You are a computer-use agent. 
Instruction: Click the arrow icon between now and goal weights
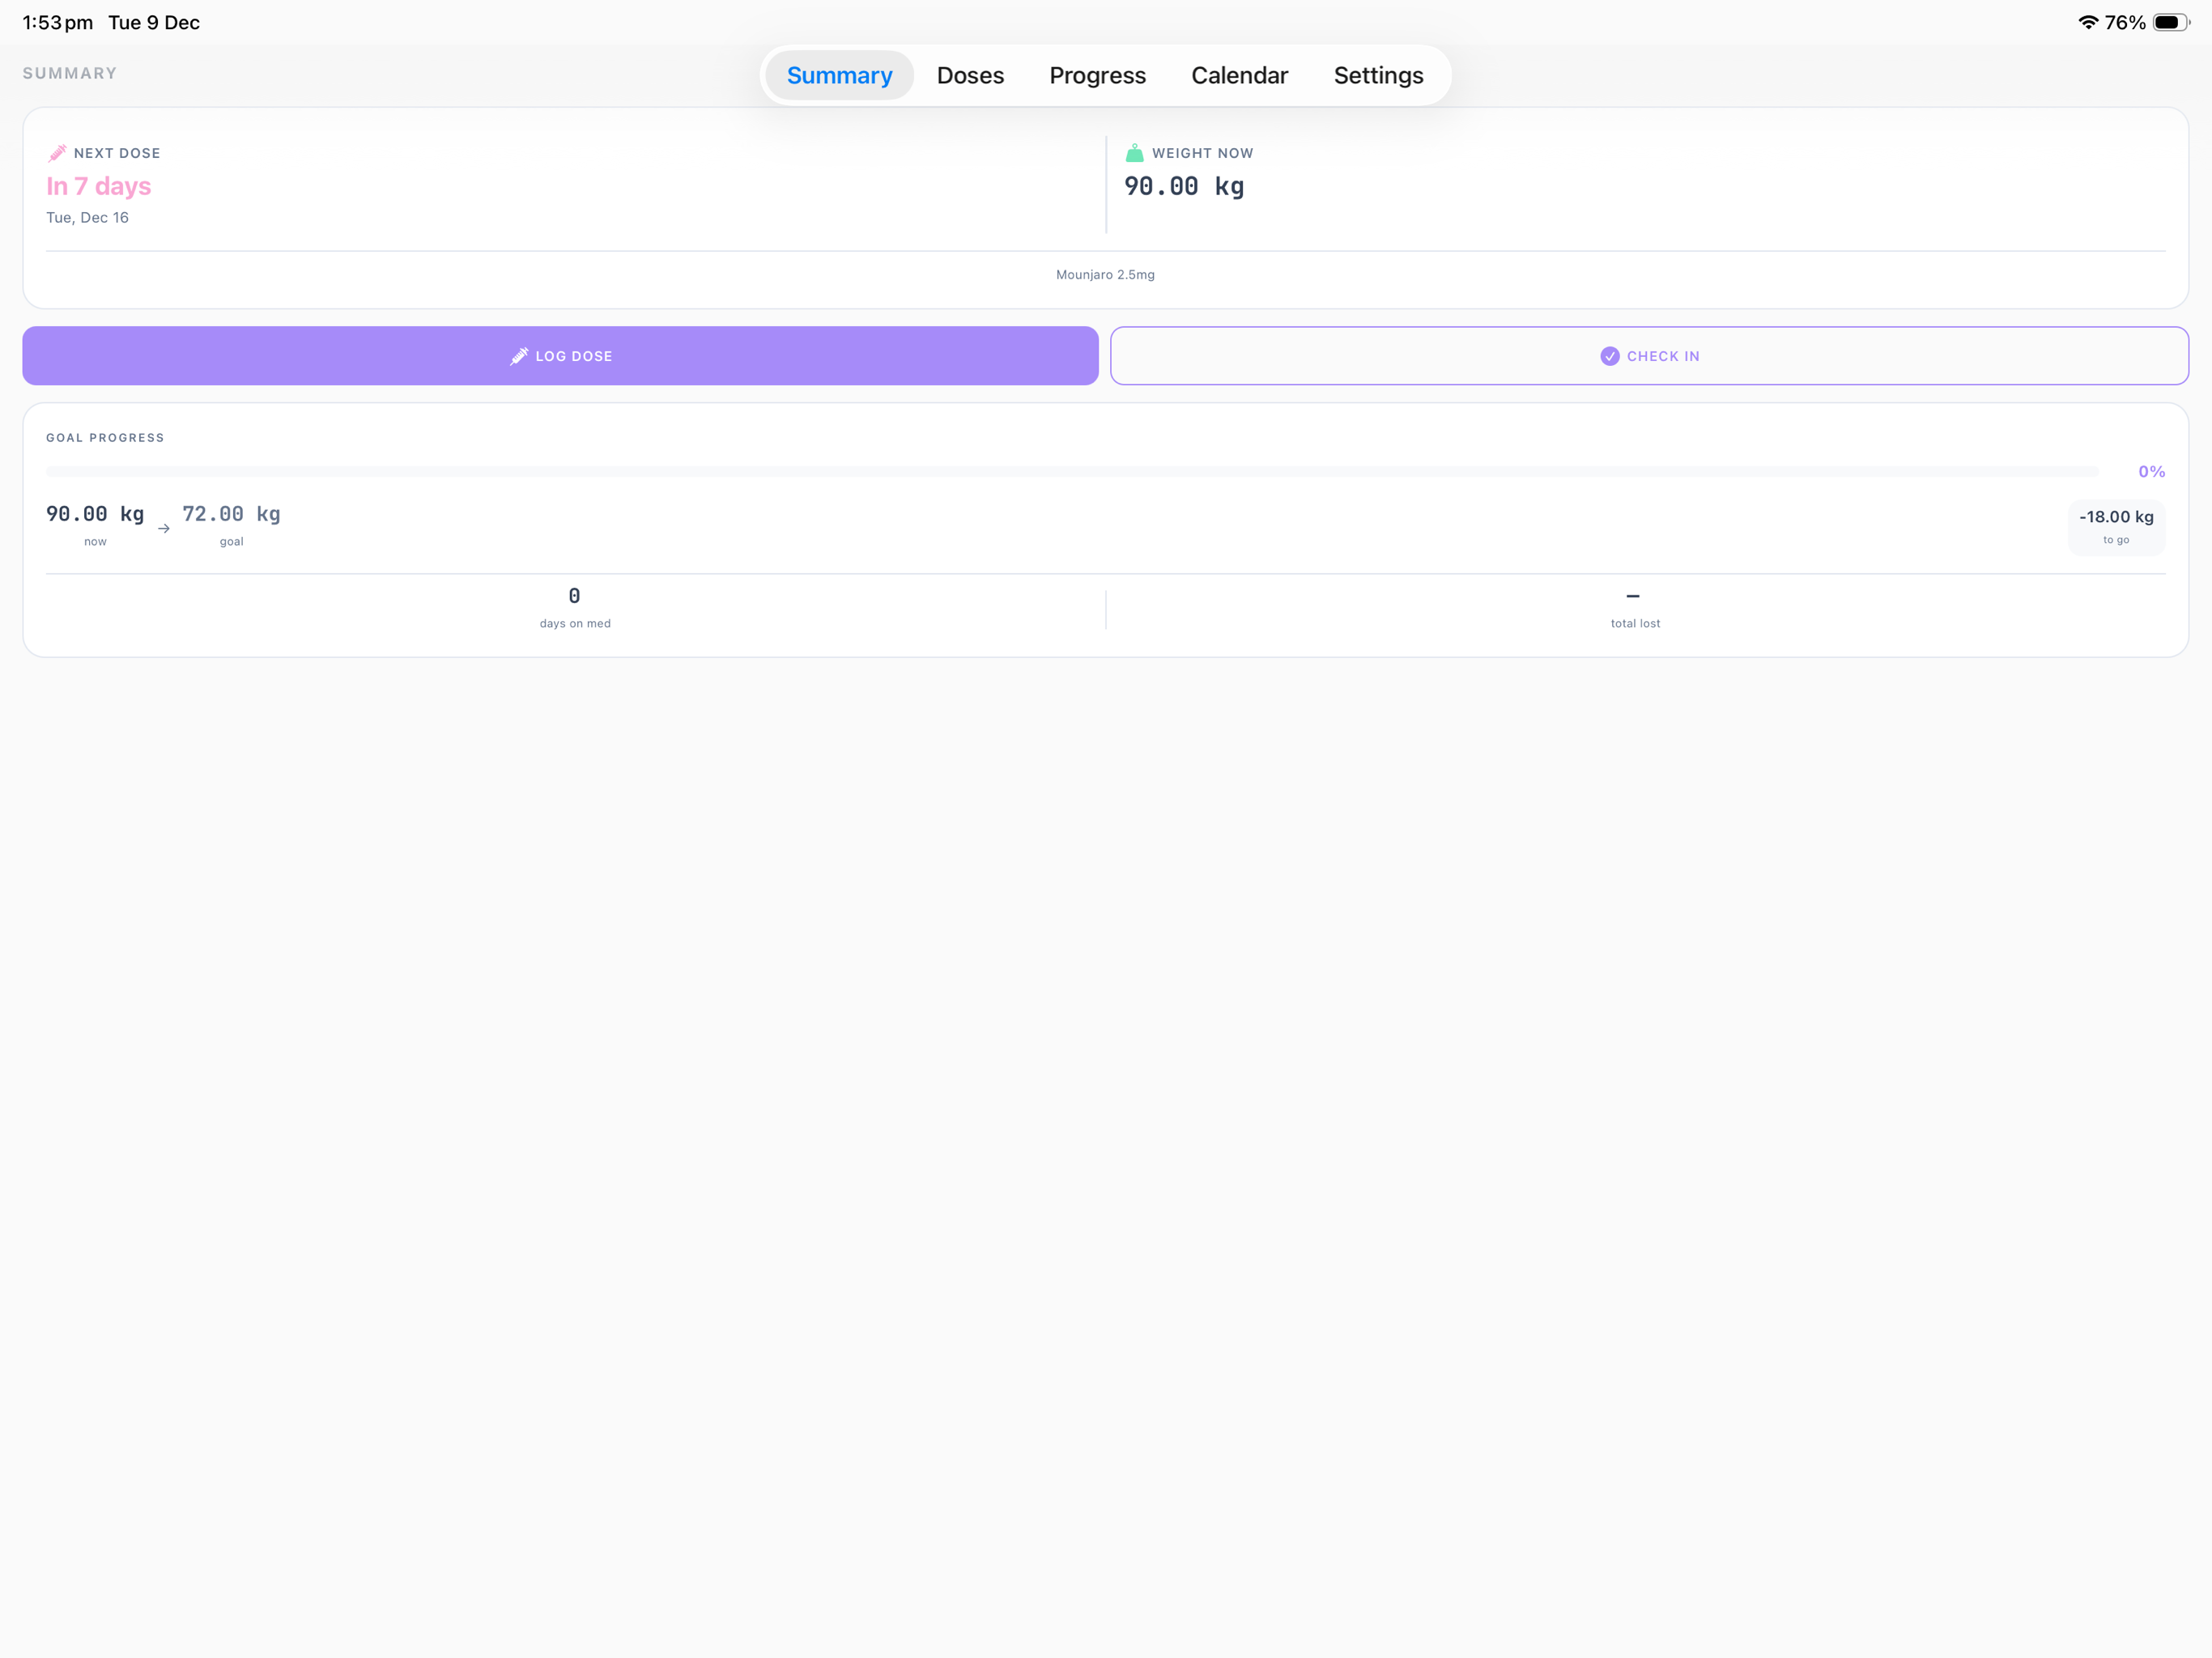[x=163, y=528]
